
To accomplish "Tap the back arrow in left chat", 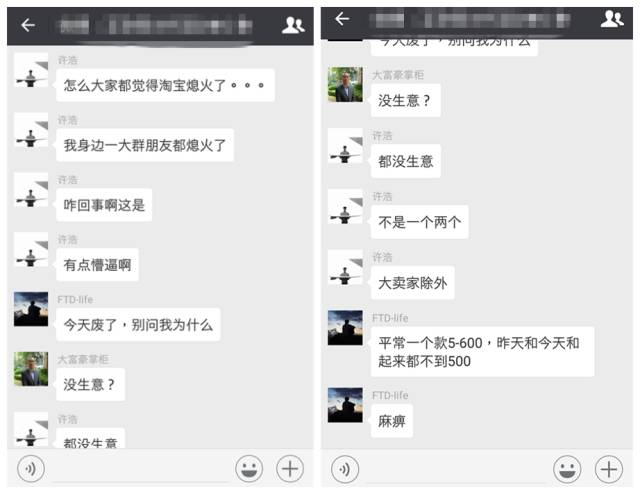I will click(x=28, y=25).
